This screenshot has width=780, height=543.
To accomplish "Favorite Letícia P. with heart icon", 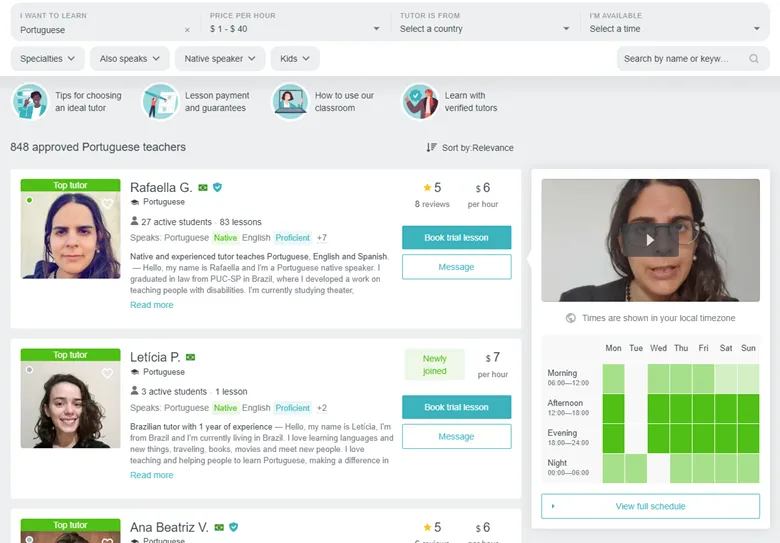I will [107, 373].
